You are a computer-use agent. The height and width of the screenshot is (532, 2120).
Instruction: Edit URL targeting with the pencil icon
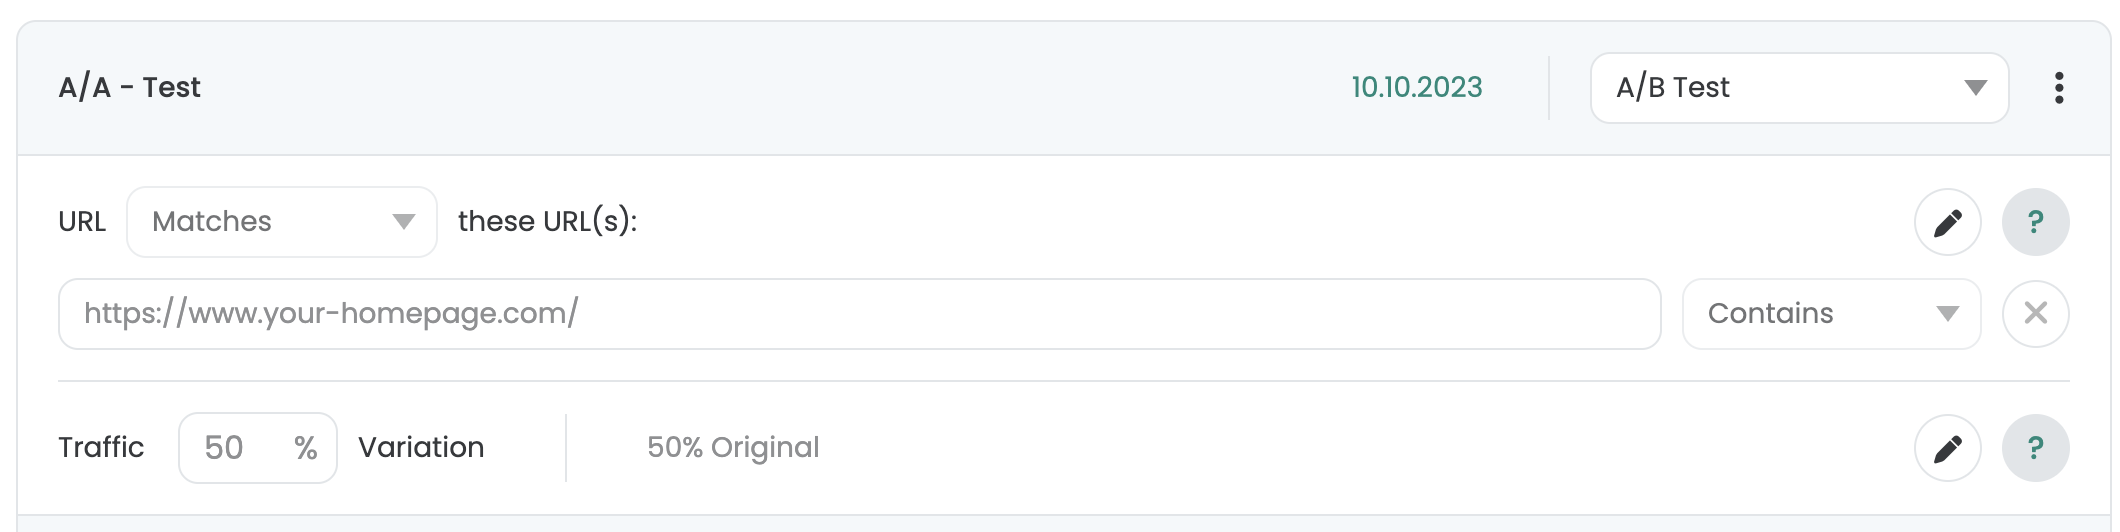click(1948, 222)
